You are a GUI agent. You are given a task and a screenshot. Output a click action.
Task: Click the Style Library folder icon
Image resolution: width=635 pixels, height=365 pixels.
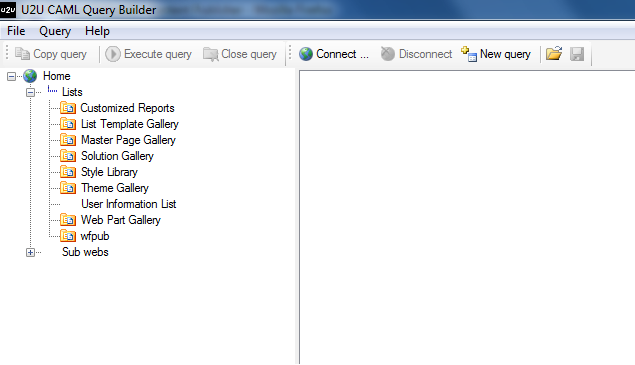tap(68, 172)
